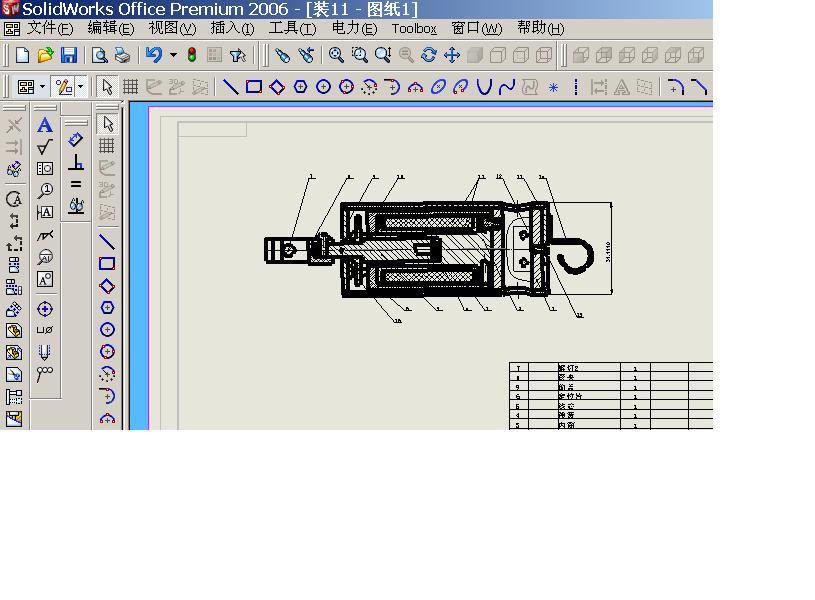The width and height of the screenshot is (815, 600).
Task: Click the New document icon
Action: [x=22, y=56]
